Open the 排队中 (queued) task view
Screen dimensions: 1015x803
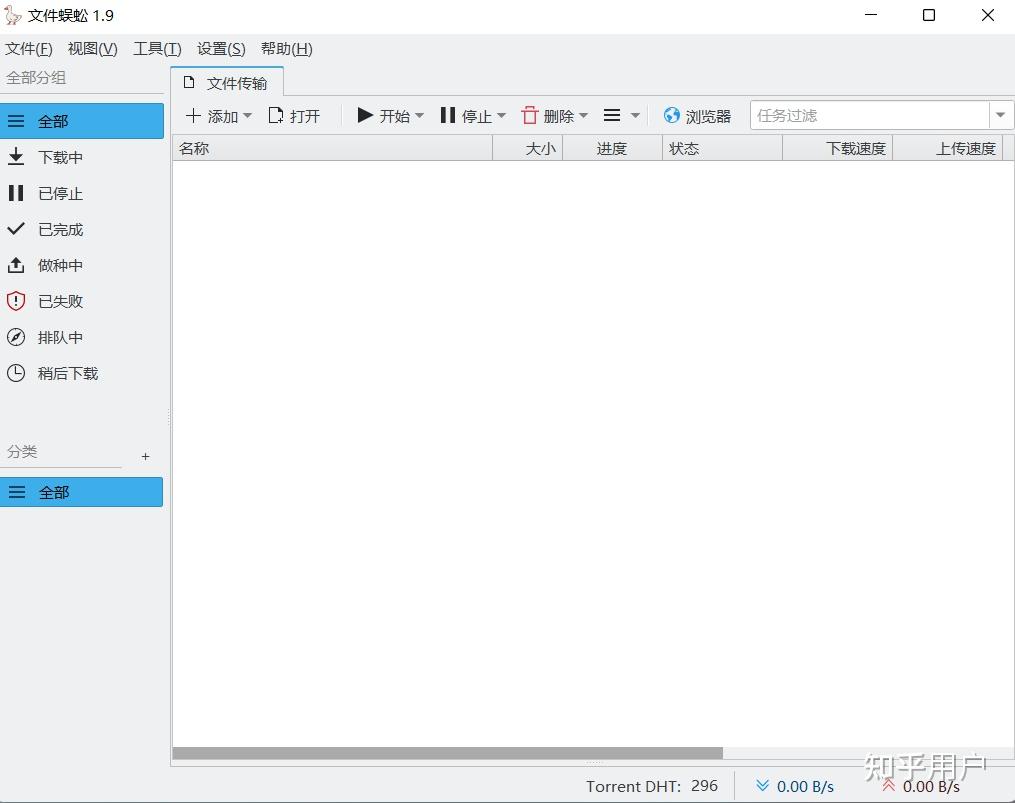(60, 337)
